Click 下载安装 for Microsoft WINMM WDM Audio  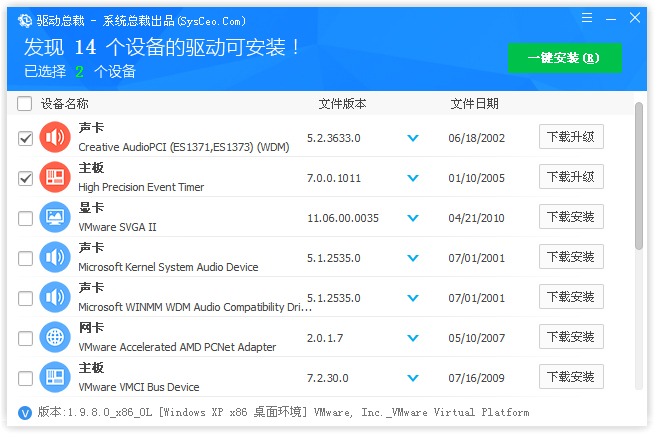point(571,296)
